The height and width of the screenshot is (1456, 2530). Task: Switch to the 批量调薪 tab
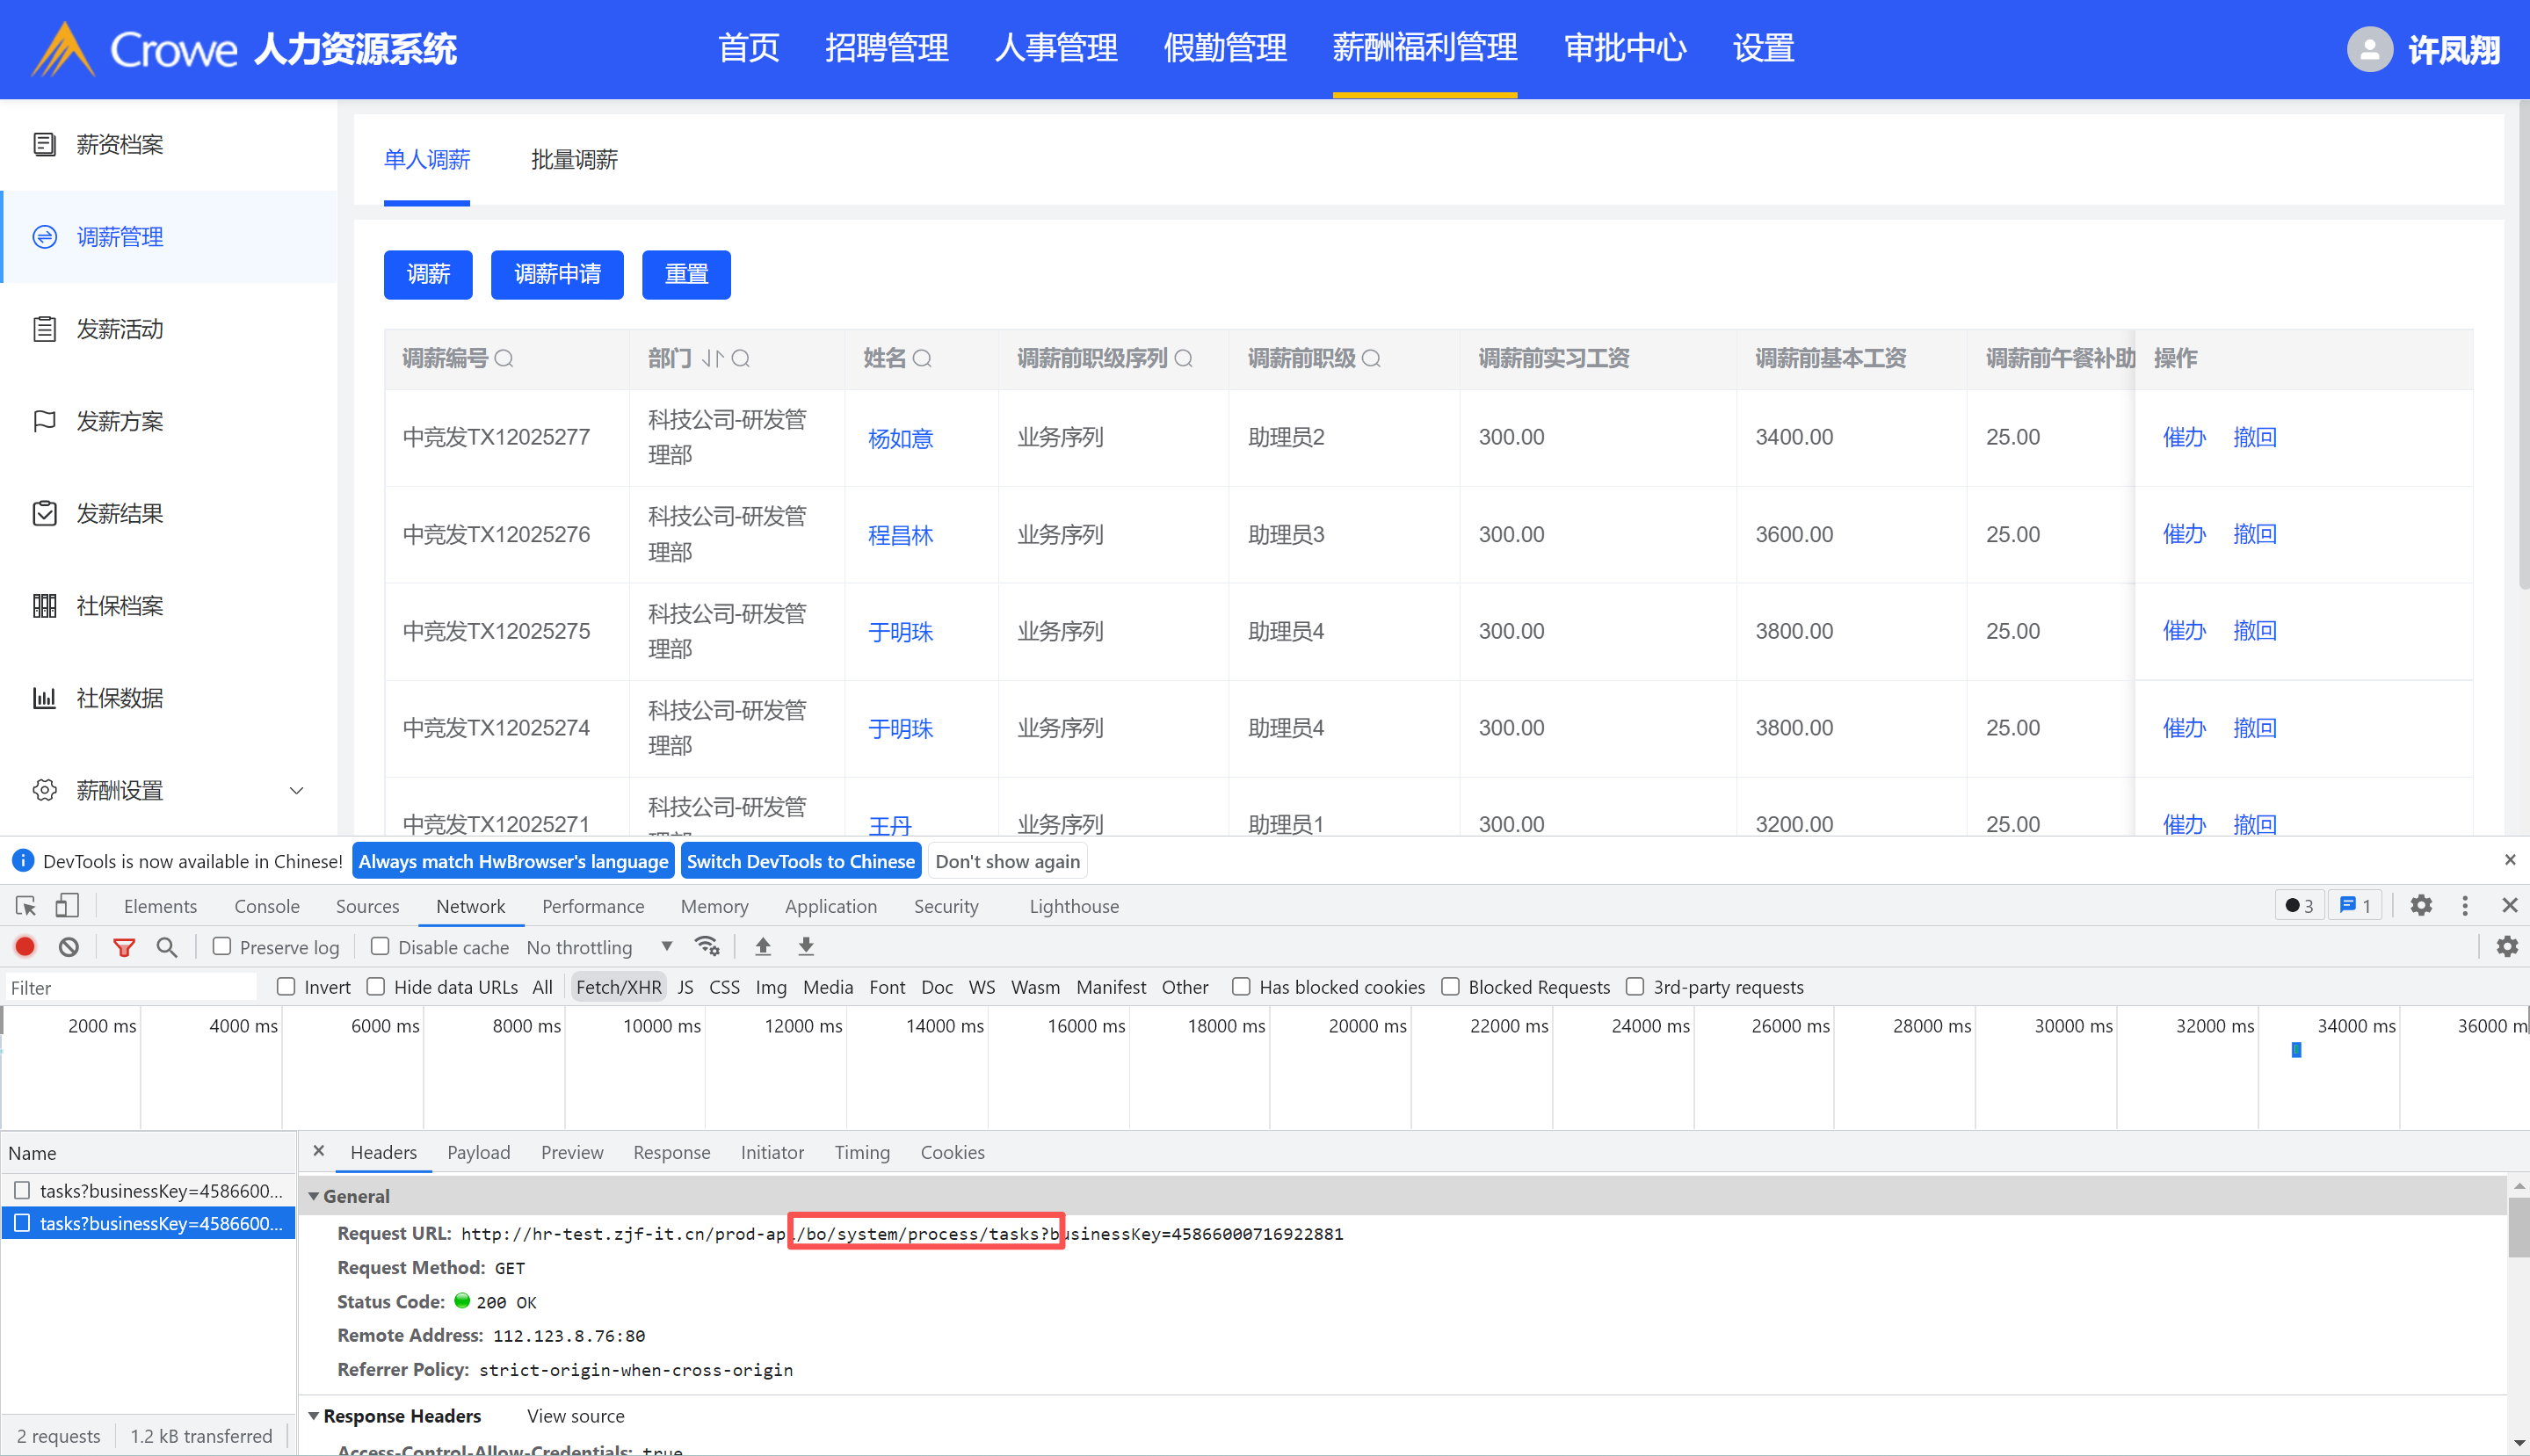pyautogui.click(x=574, y=160)
